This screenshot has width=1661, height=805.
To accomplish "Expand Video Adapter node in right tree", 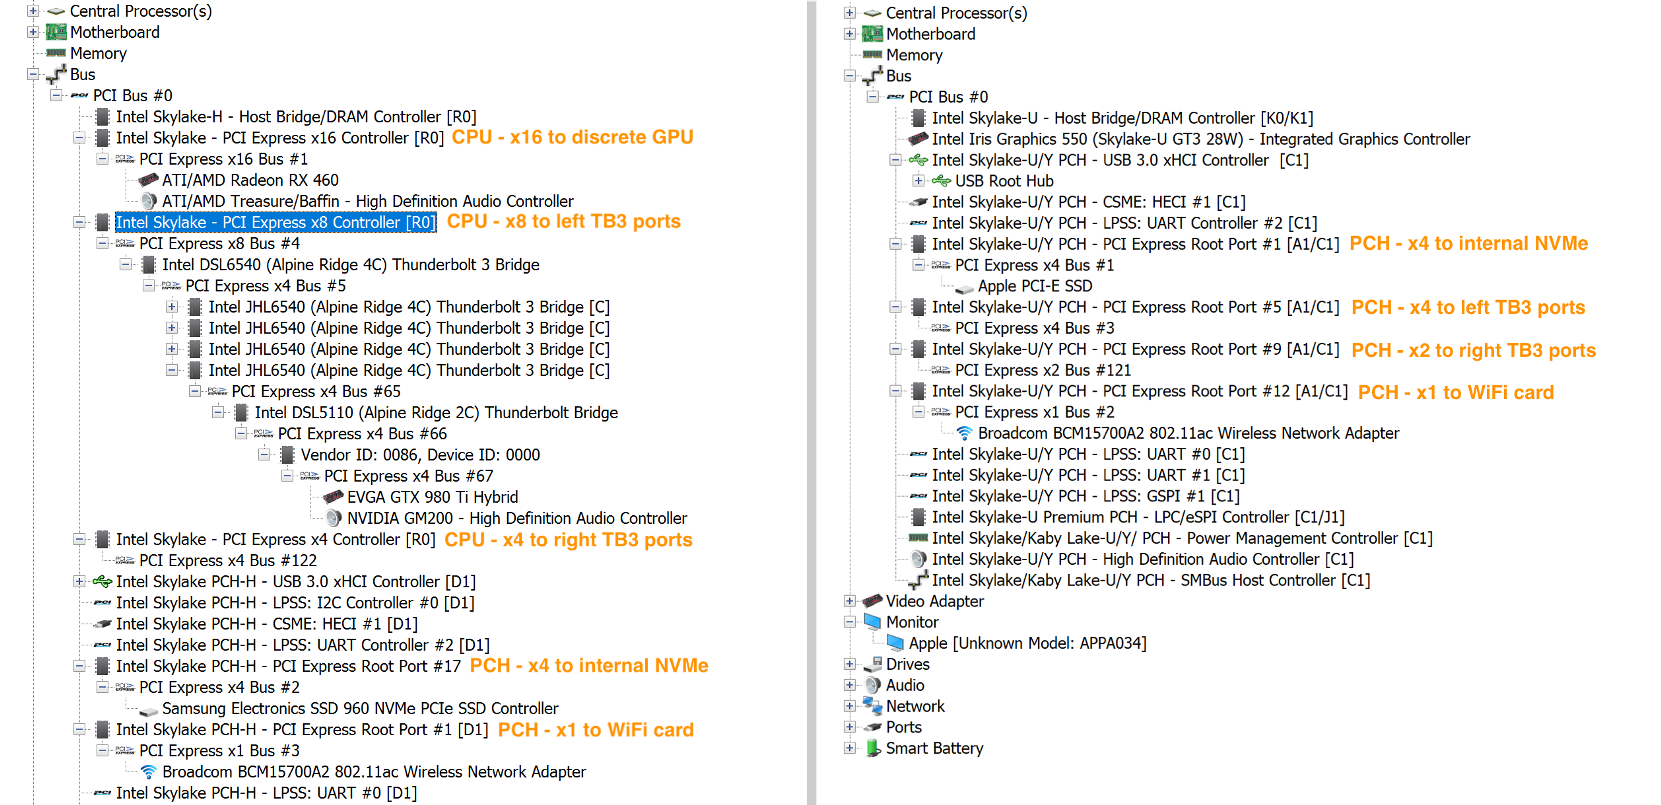I will coord(849,601).
